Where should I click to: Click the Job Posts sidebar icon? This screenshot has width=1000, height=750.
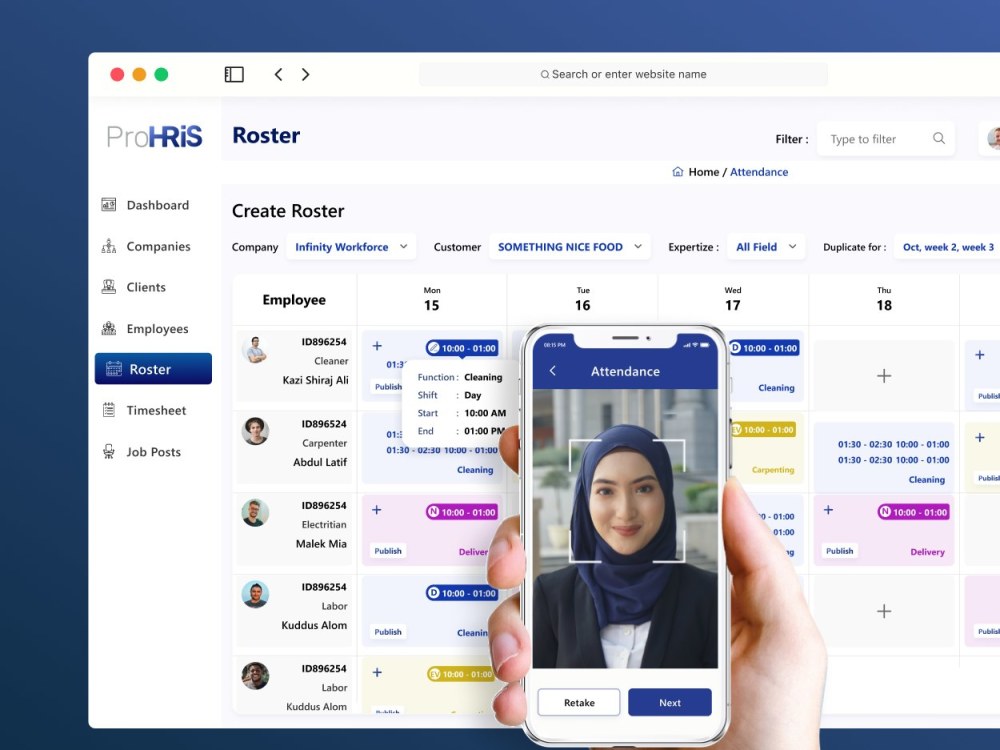point(109,452)
